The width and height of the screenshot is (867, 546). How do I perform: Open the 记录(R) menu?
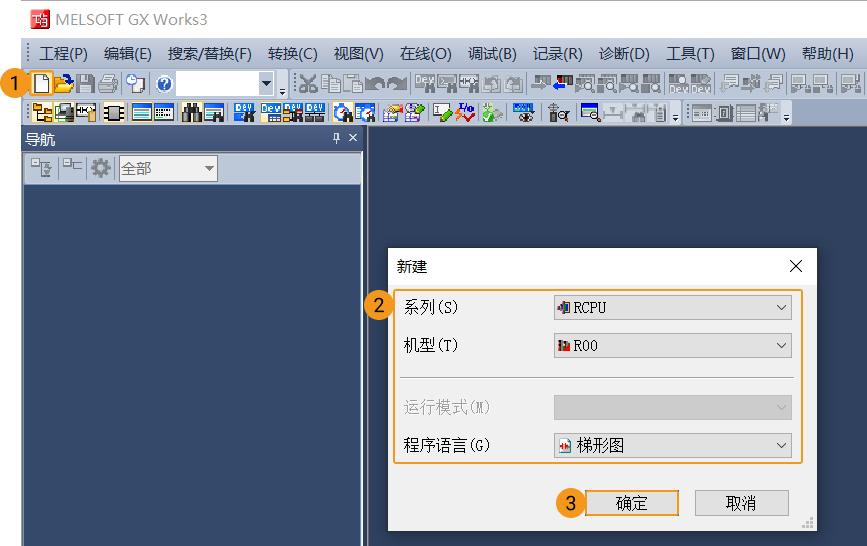pyautogui.click(x=557, y=54)
